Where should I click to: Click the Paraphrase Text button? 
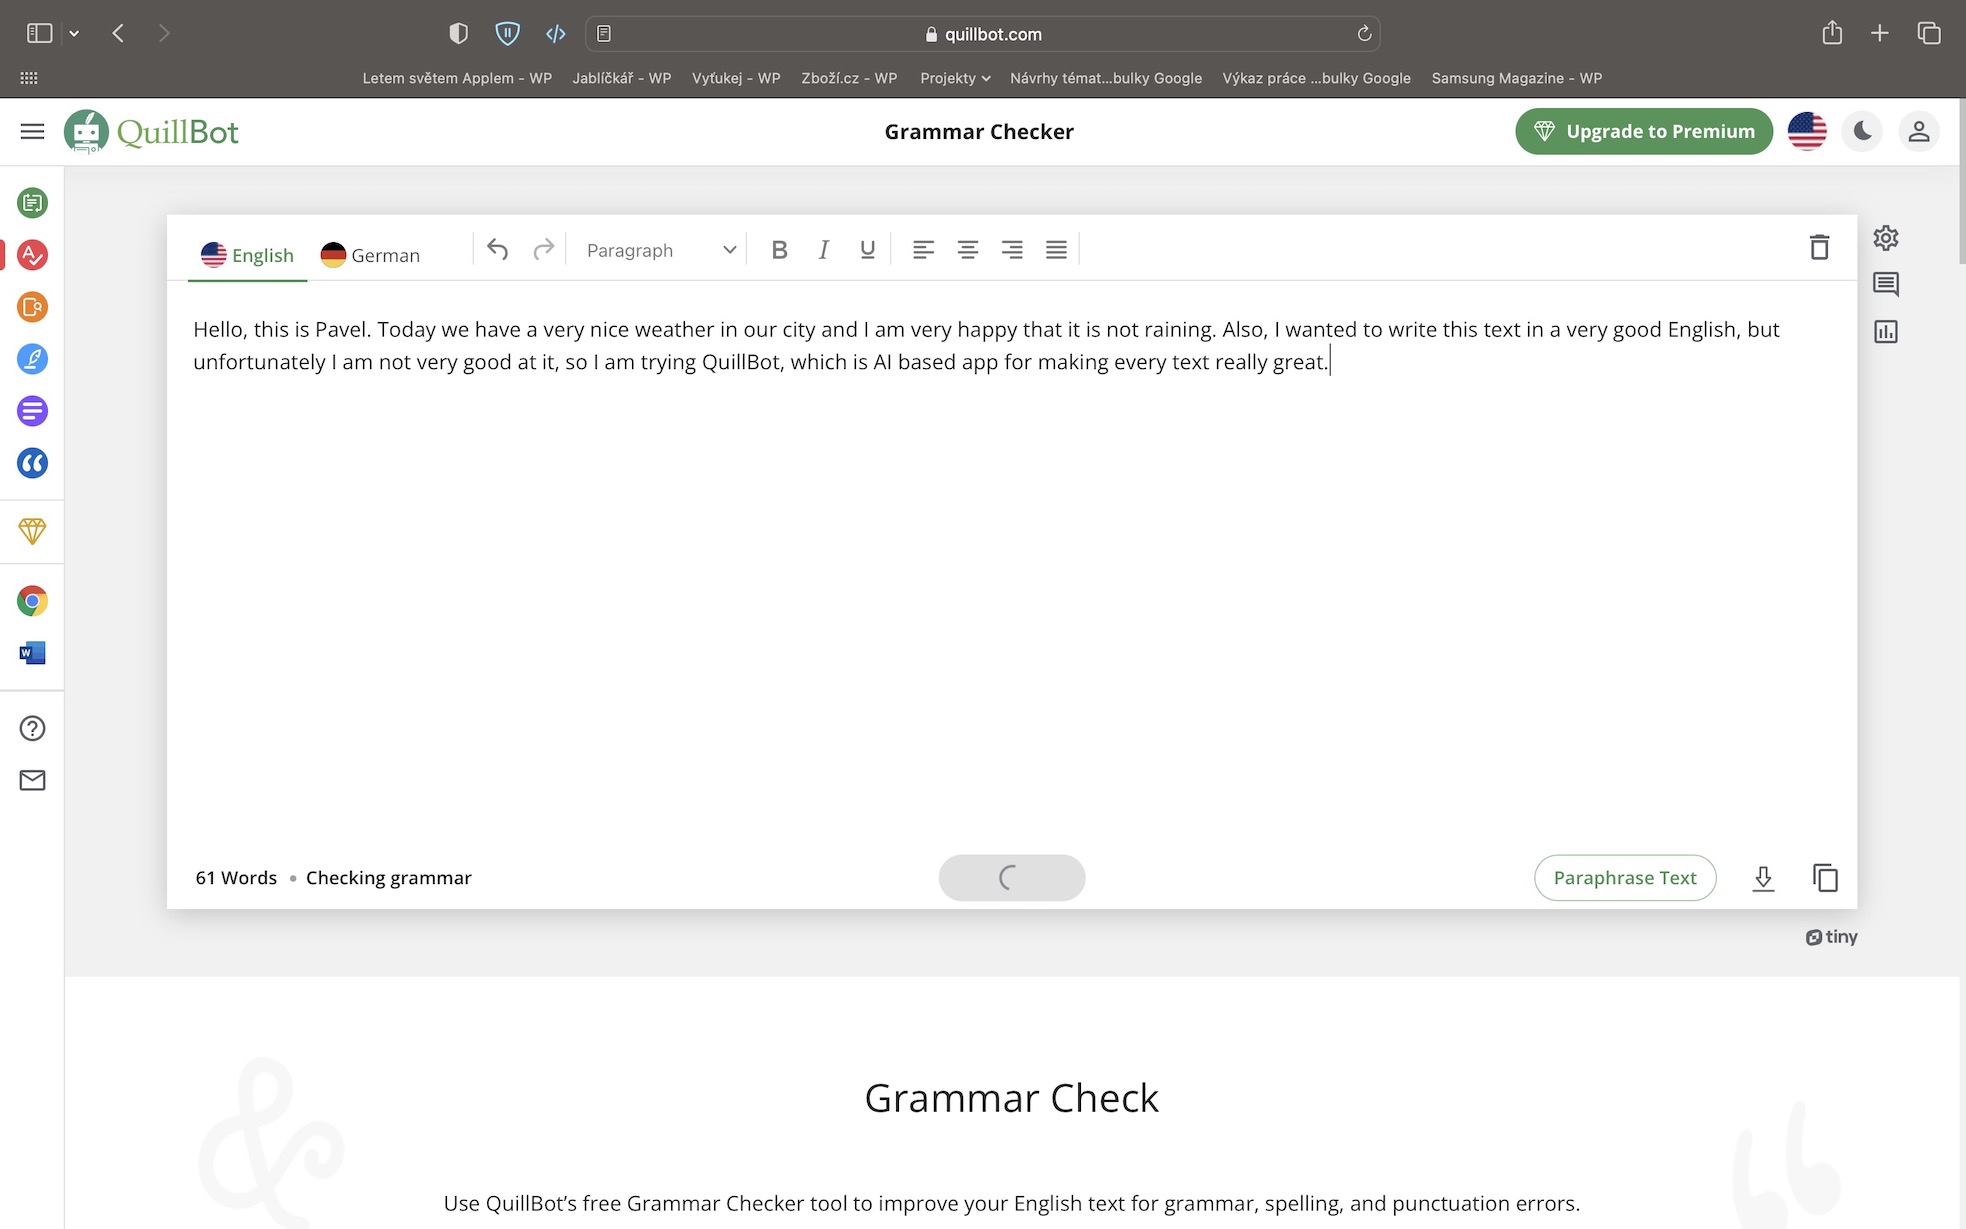(x=1624, y=878)
